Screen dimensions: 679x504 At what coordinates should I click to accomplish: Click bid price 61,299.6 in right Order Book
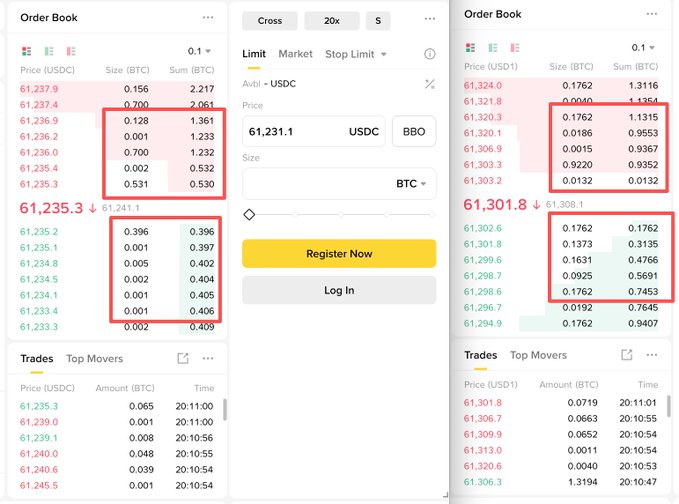coord(483,260)
